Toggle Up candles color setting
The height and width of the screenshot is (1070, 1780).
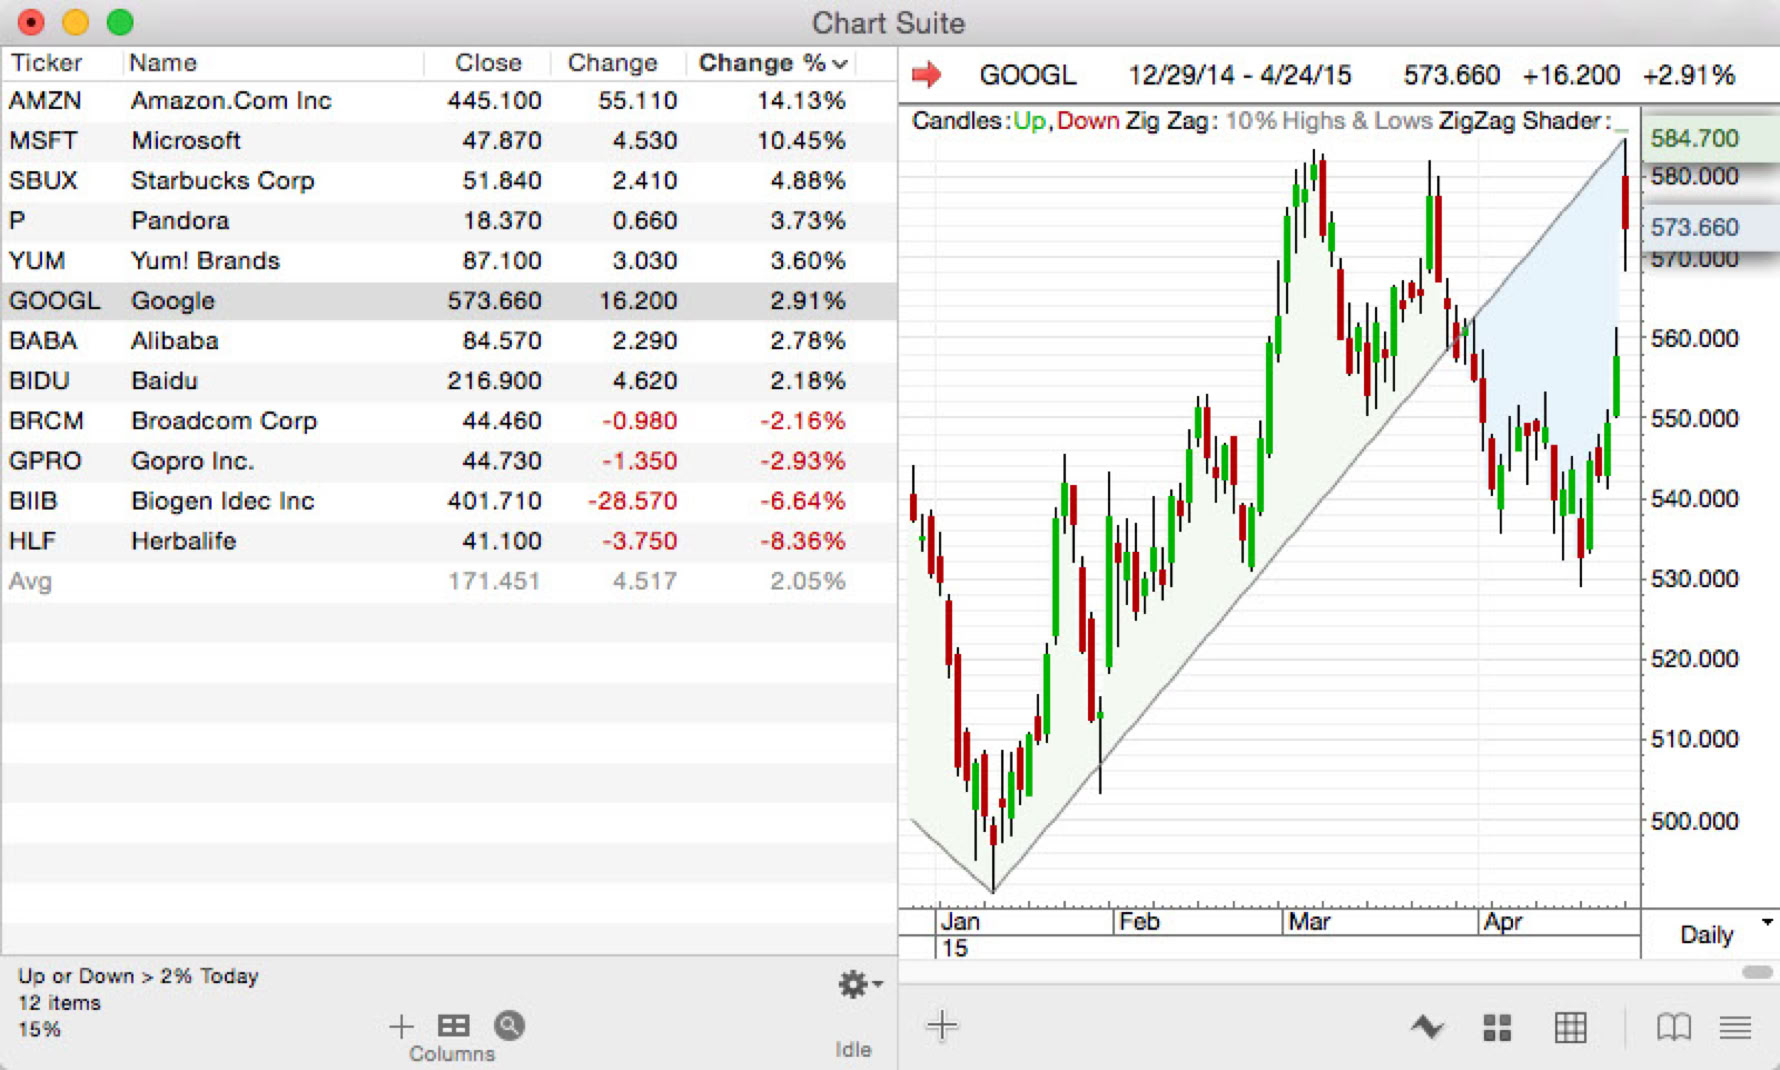pyautogui.click(x=1028, y=120)
